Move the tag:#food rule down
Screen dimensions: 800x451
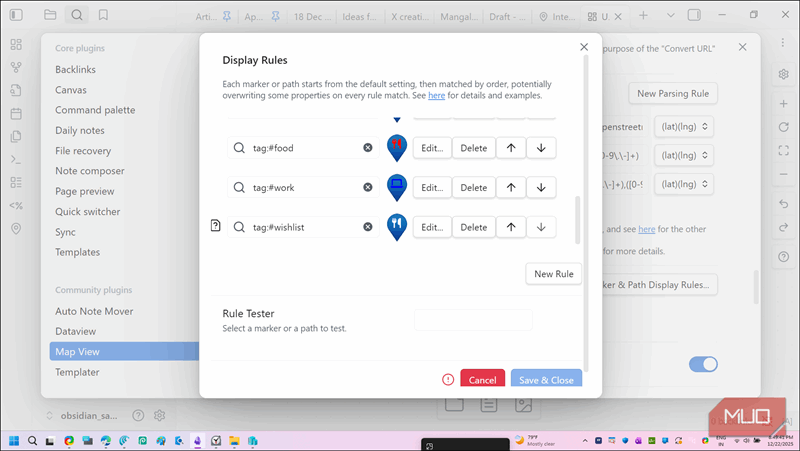tap(541, 148)
